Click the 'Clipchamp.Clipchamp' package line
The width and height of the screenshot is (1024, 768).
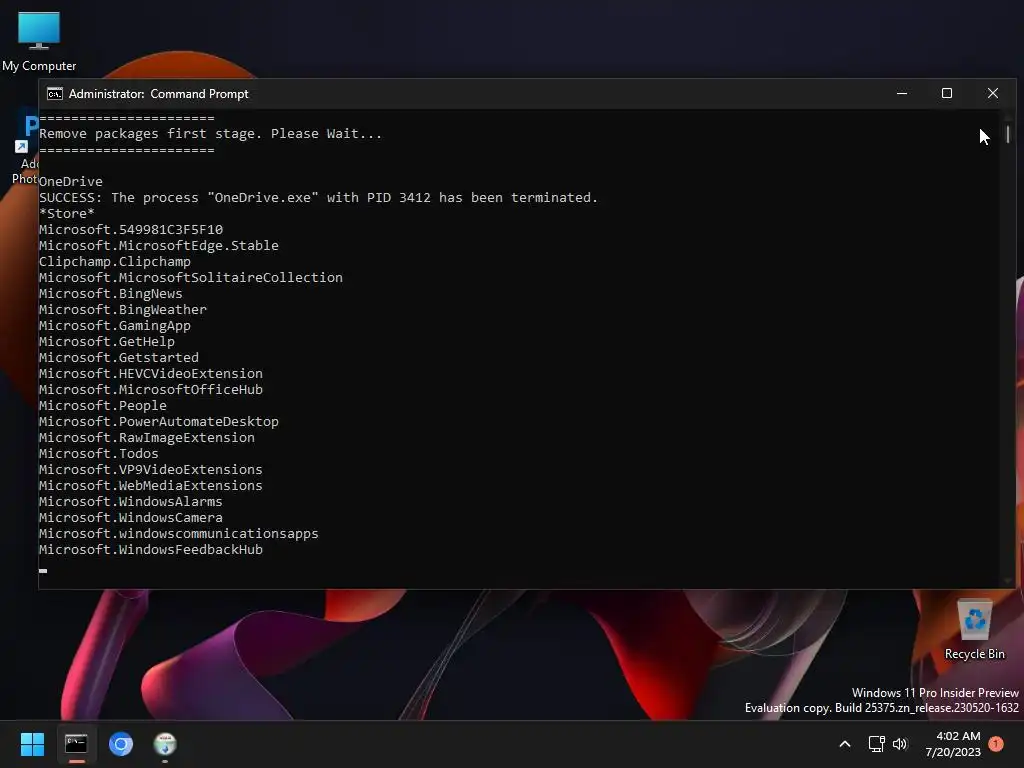[x=115, y=262]
